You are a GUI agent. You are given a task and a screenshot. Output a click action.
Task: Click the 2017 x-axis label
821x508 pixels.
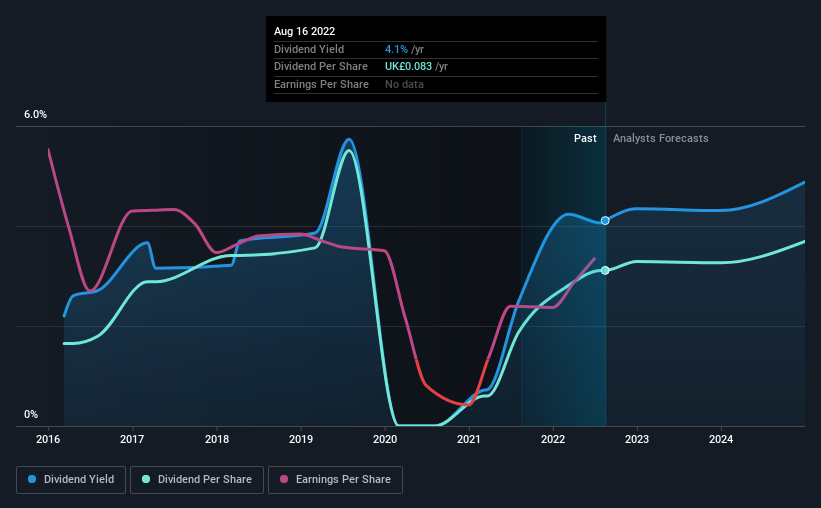pyautogui.click(x=132, y=439)
